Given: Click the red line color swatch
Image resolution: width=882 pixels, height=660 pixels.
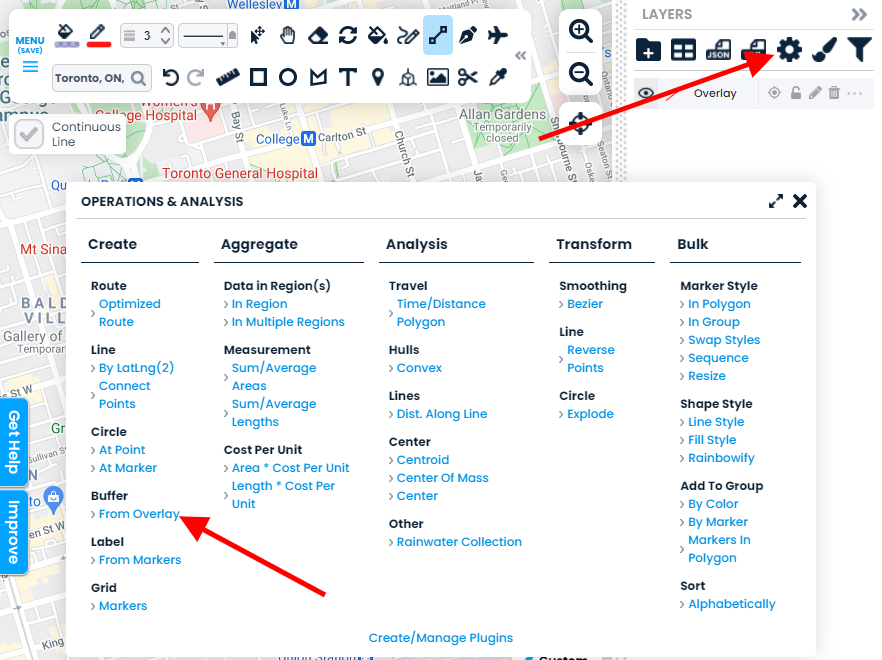Looking at the screenshot, I should point(98,36).
